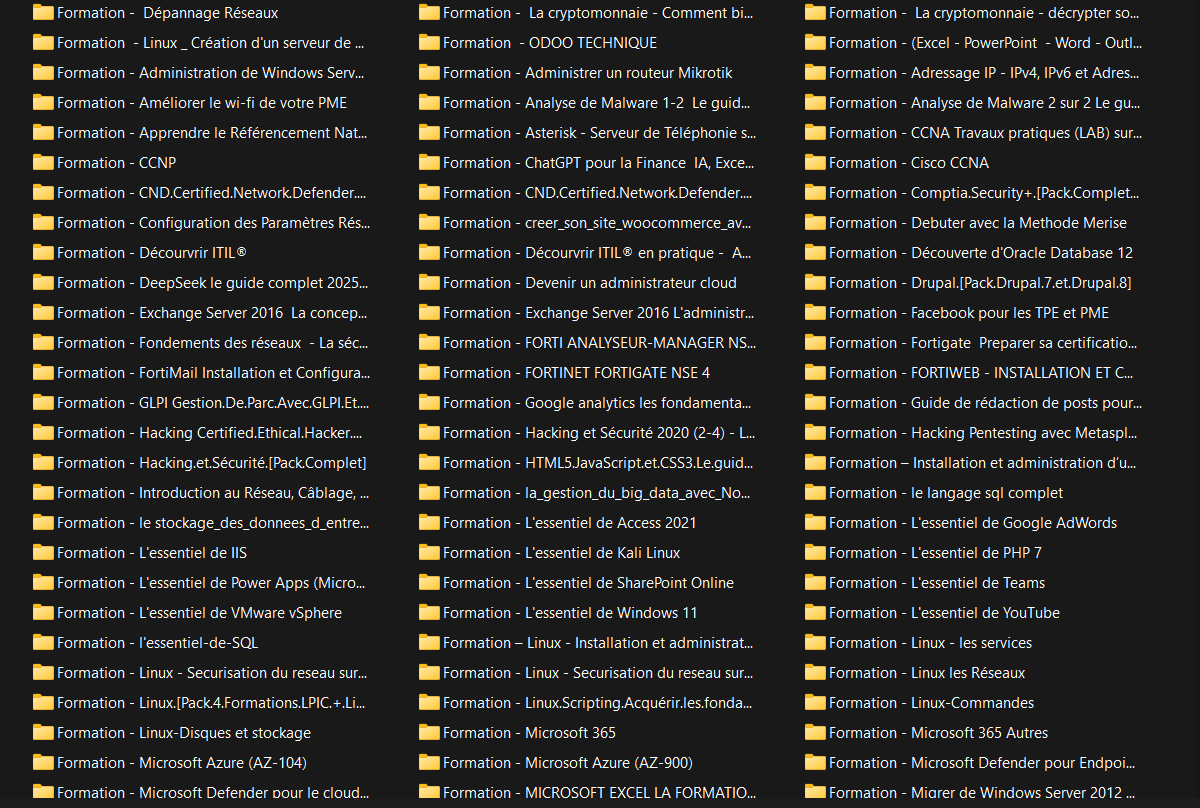
Task: Select the ChatGPT pour la Finance folder icon
Action: point(429,163)
